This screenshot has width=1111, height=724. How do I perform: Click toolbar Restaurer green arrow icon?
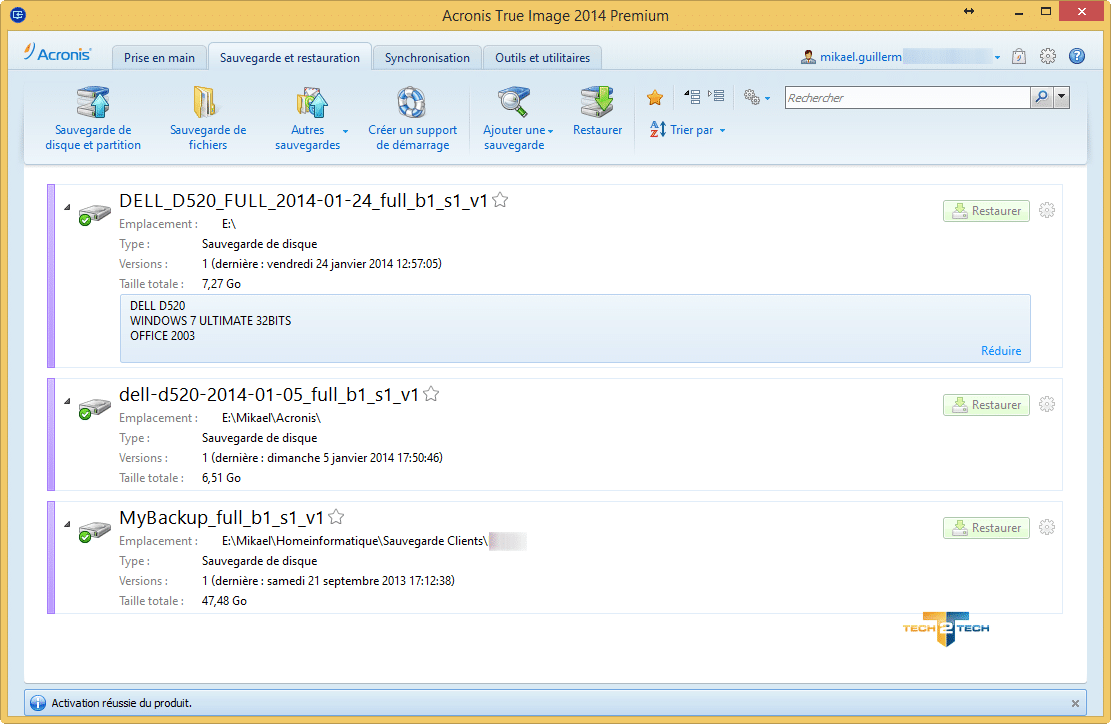pos(597,103)
